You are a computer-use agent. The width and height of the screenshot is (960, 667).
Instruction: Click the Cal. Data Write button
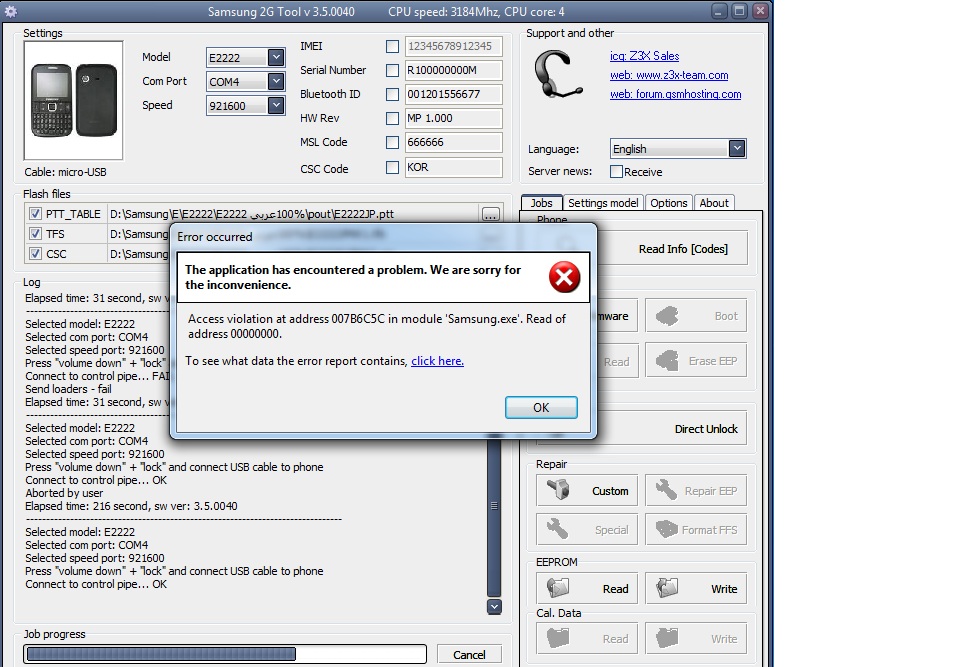point(696,639)
